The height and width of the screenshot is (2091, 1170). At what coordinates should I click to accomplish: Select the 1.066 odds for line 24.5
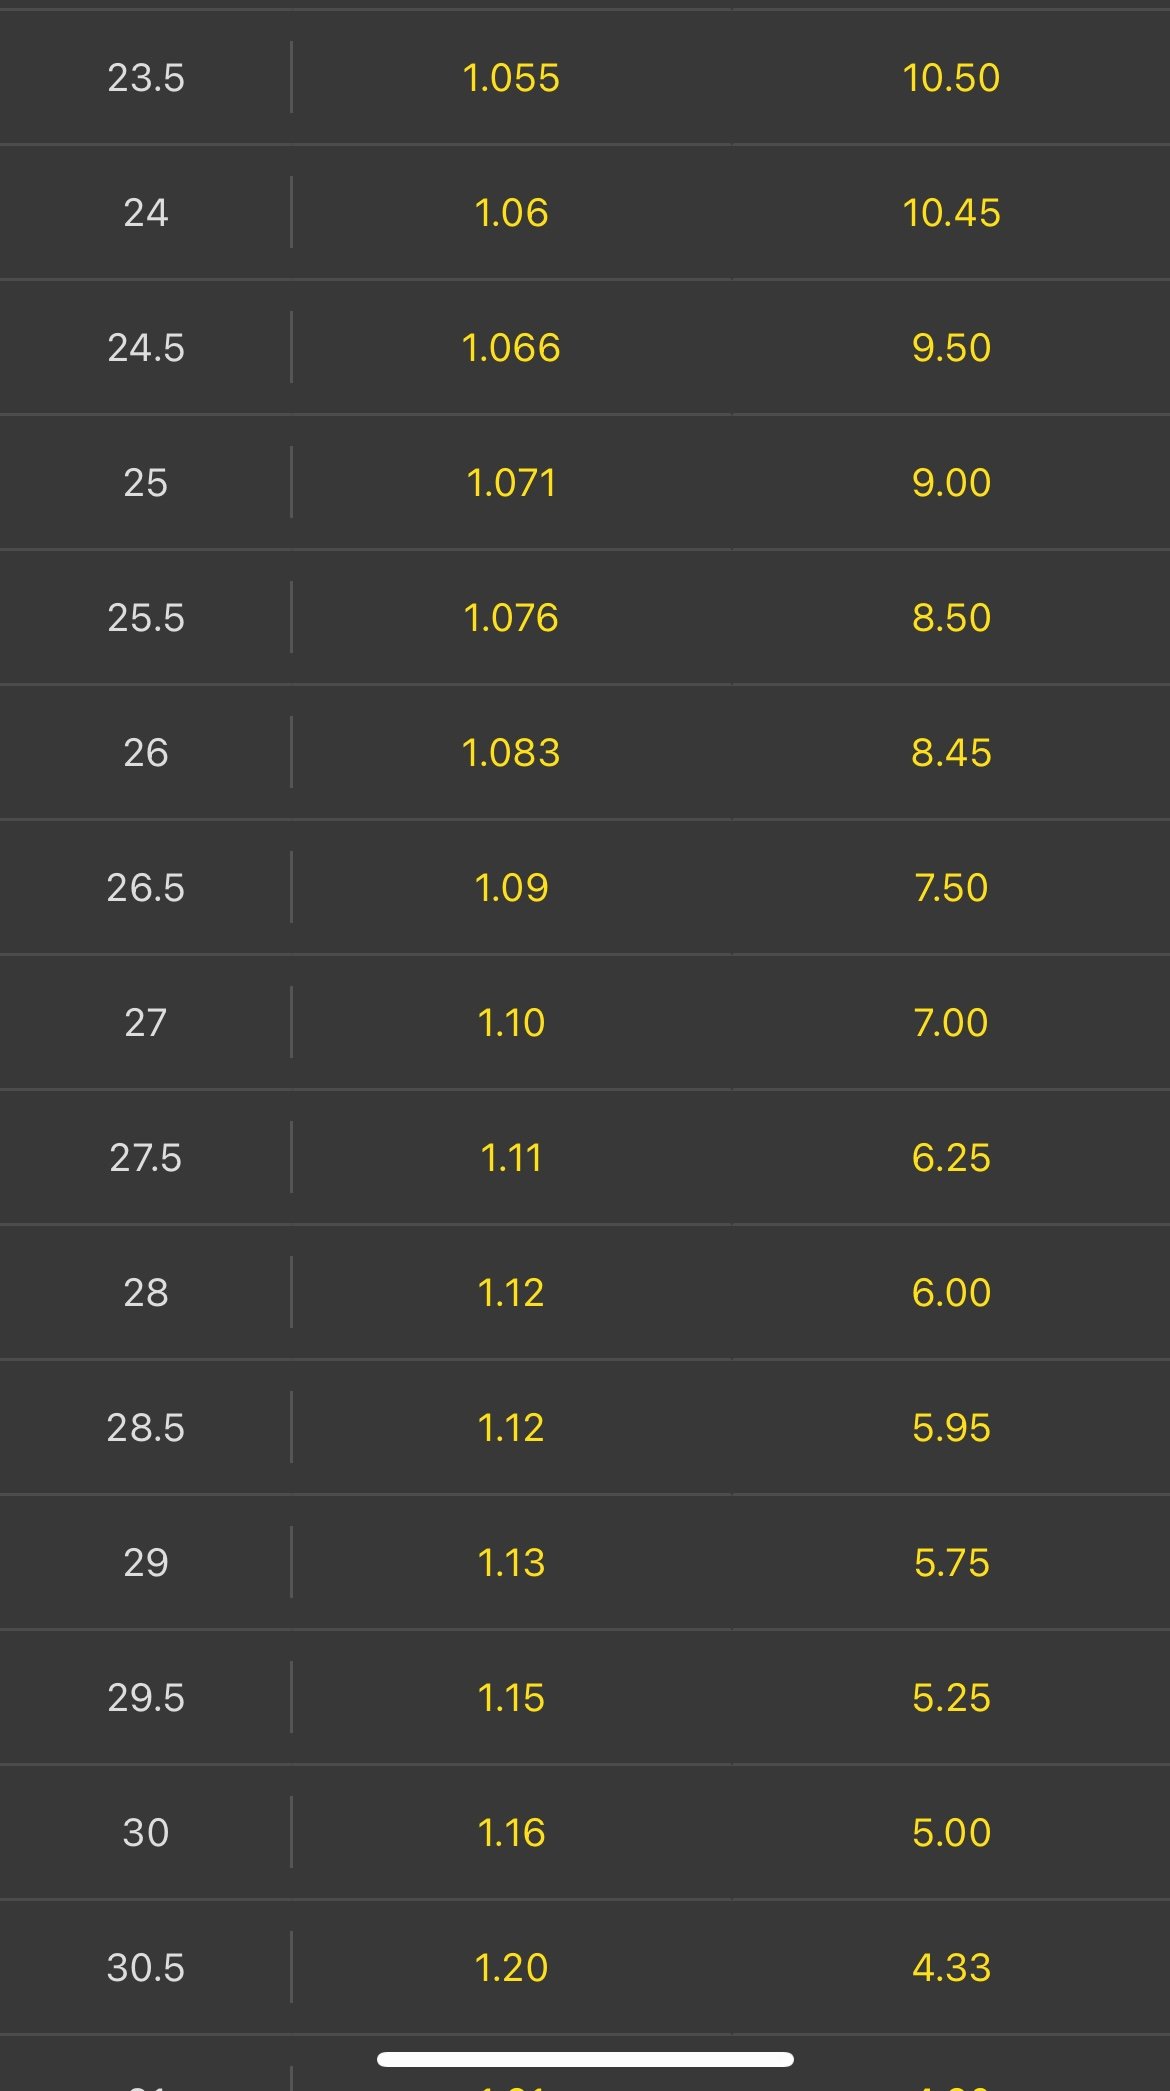(x=511, y=348)
